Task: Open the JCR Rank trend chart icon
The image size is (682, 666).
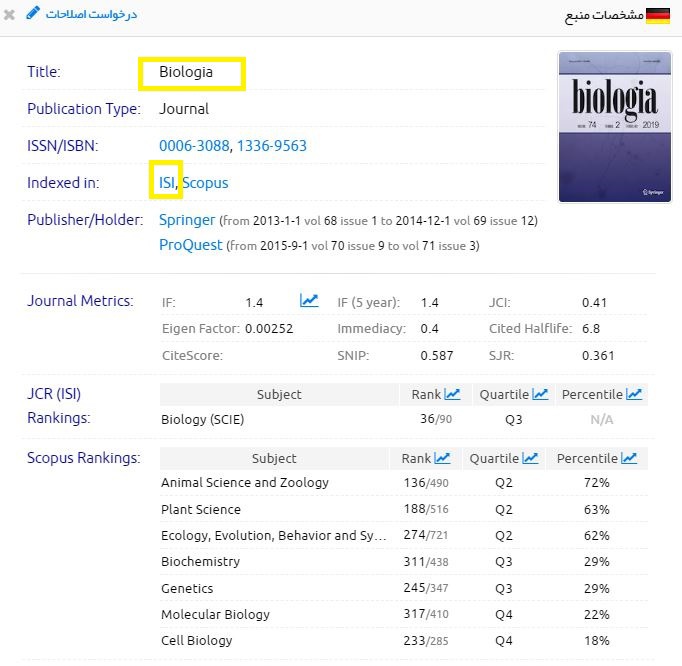Action: pyautogui.click(x=452, y=394)
